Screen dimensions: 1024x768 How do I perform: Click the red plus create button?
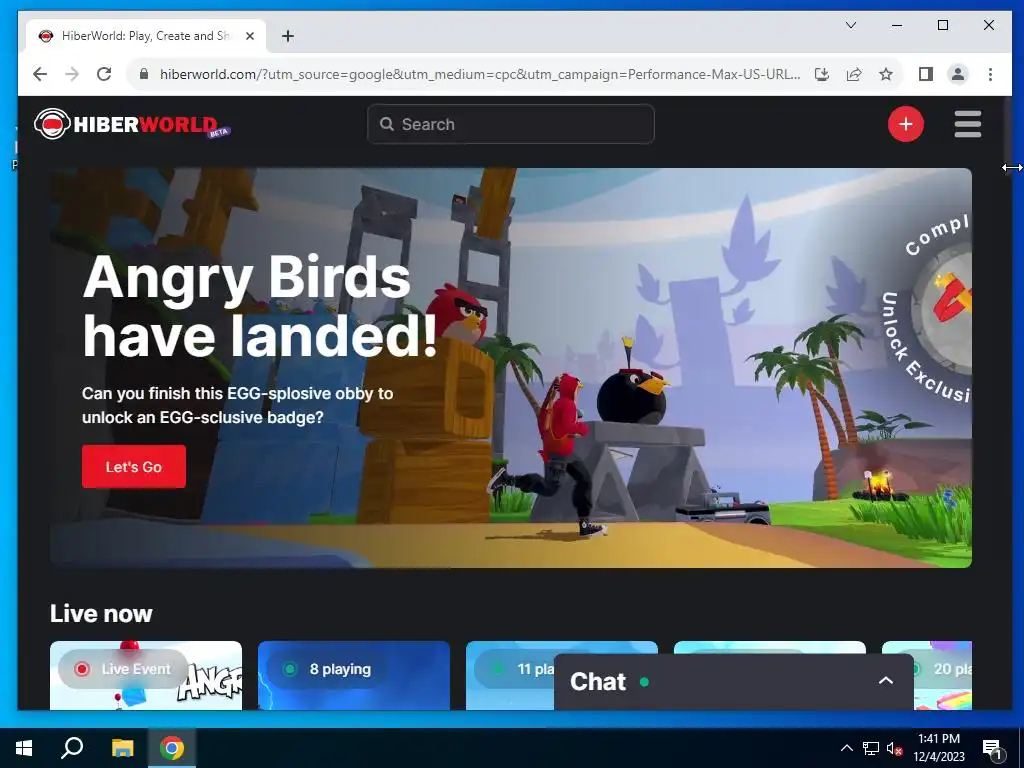(905, 124)
